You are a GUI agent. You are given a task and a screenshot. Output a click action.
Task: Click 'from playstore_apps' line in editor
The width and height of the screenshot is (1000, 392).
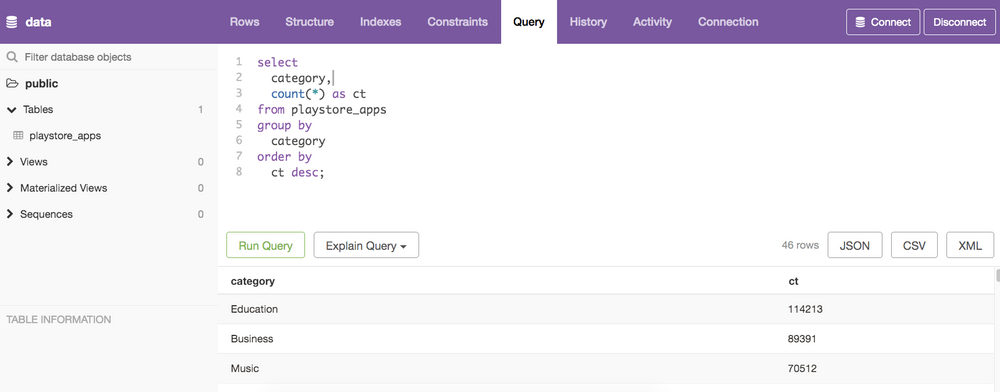click(322, 110)
